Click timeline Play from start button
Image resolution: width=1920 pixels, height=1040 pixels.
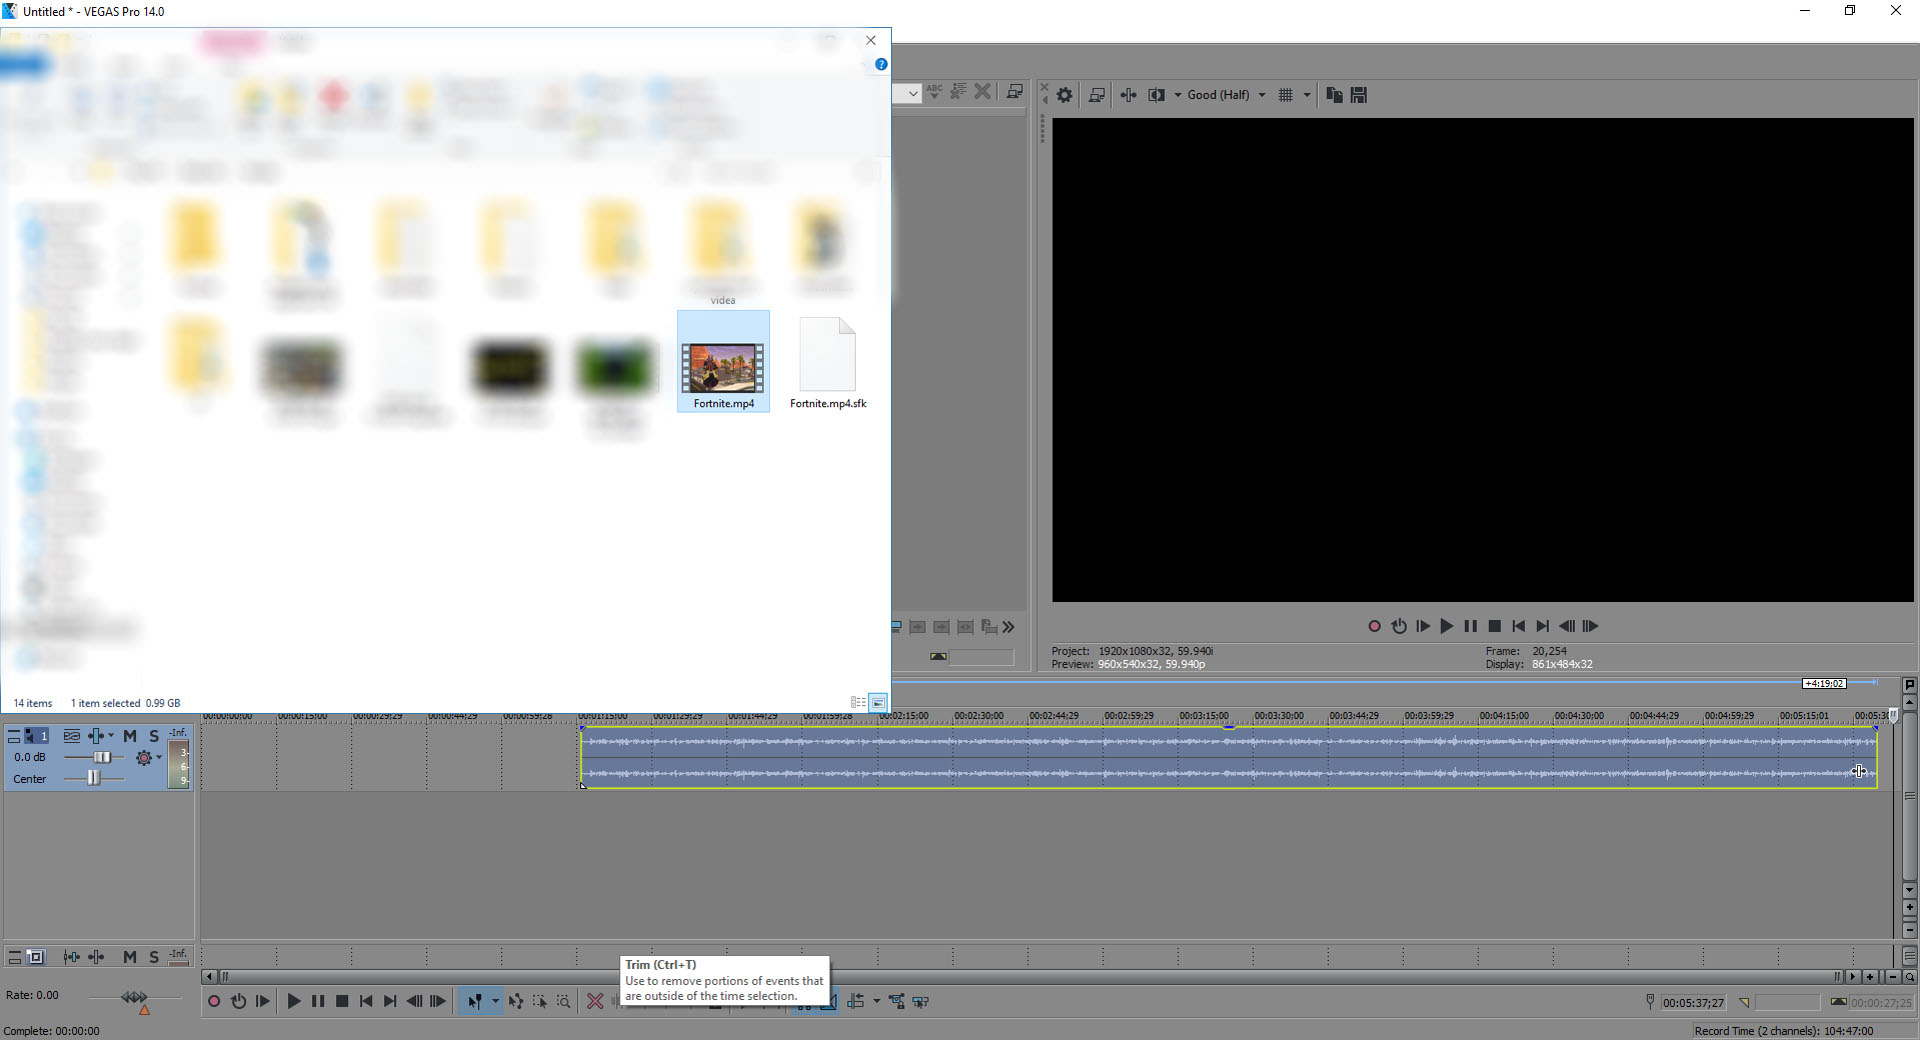click(263, 1001)
